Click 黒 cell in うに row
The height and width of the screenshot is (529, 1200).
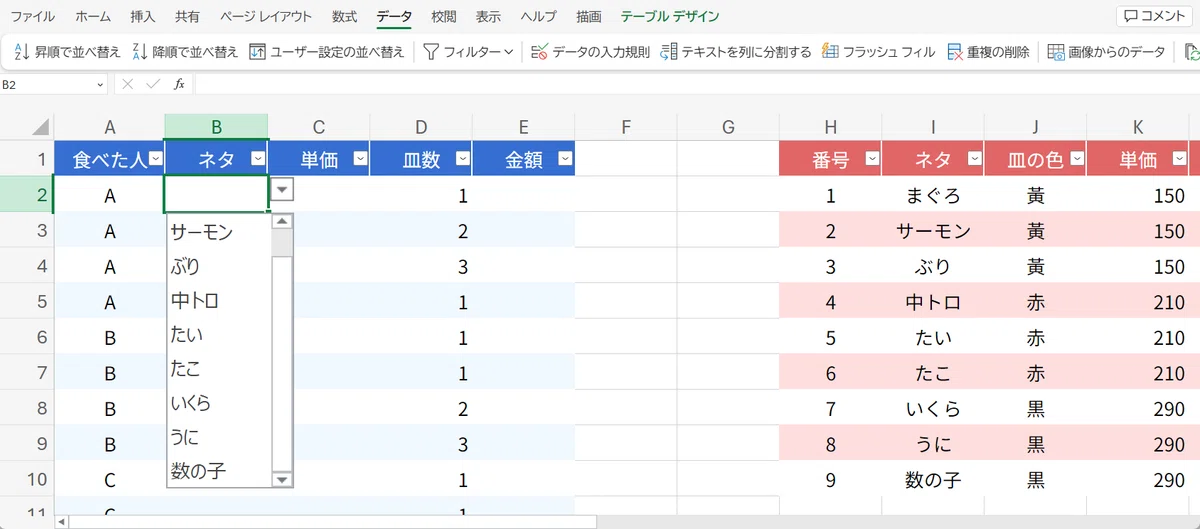click(1036, 443)
